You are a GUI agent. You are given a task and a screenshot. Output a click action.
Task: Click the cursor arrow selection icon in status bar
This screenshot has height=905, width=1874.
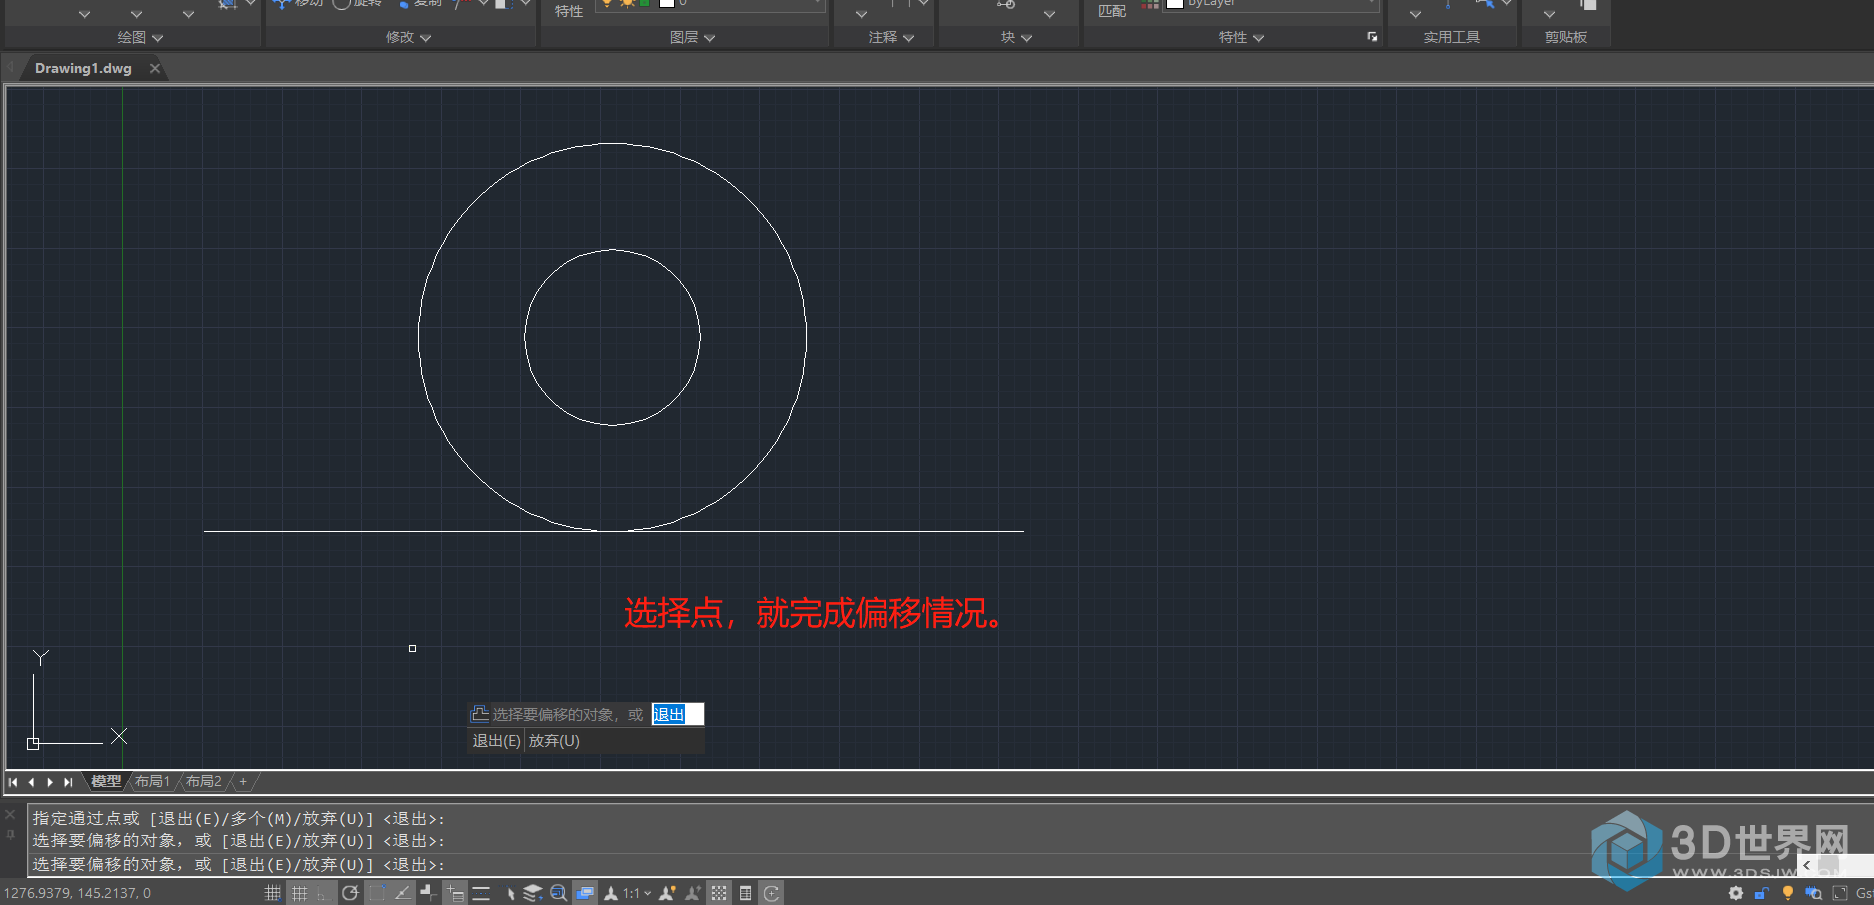[x=510, y=893]
